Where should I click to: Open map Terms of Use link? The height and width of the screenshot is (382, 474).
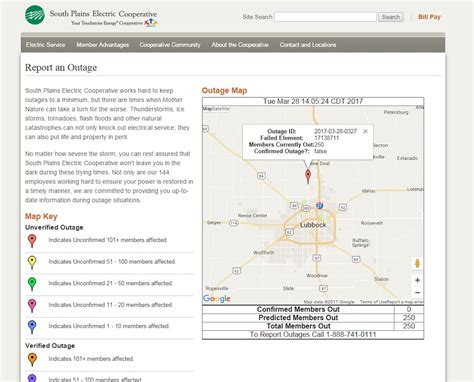(373, 302)
